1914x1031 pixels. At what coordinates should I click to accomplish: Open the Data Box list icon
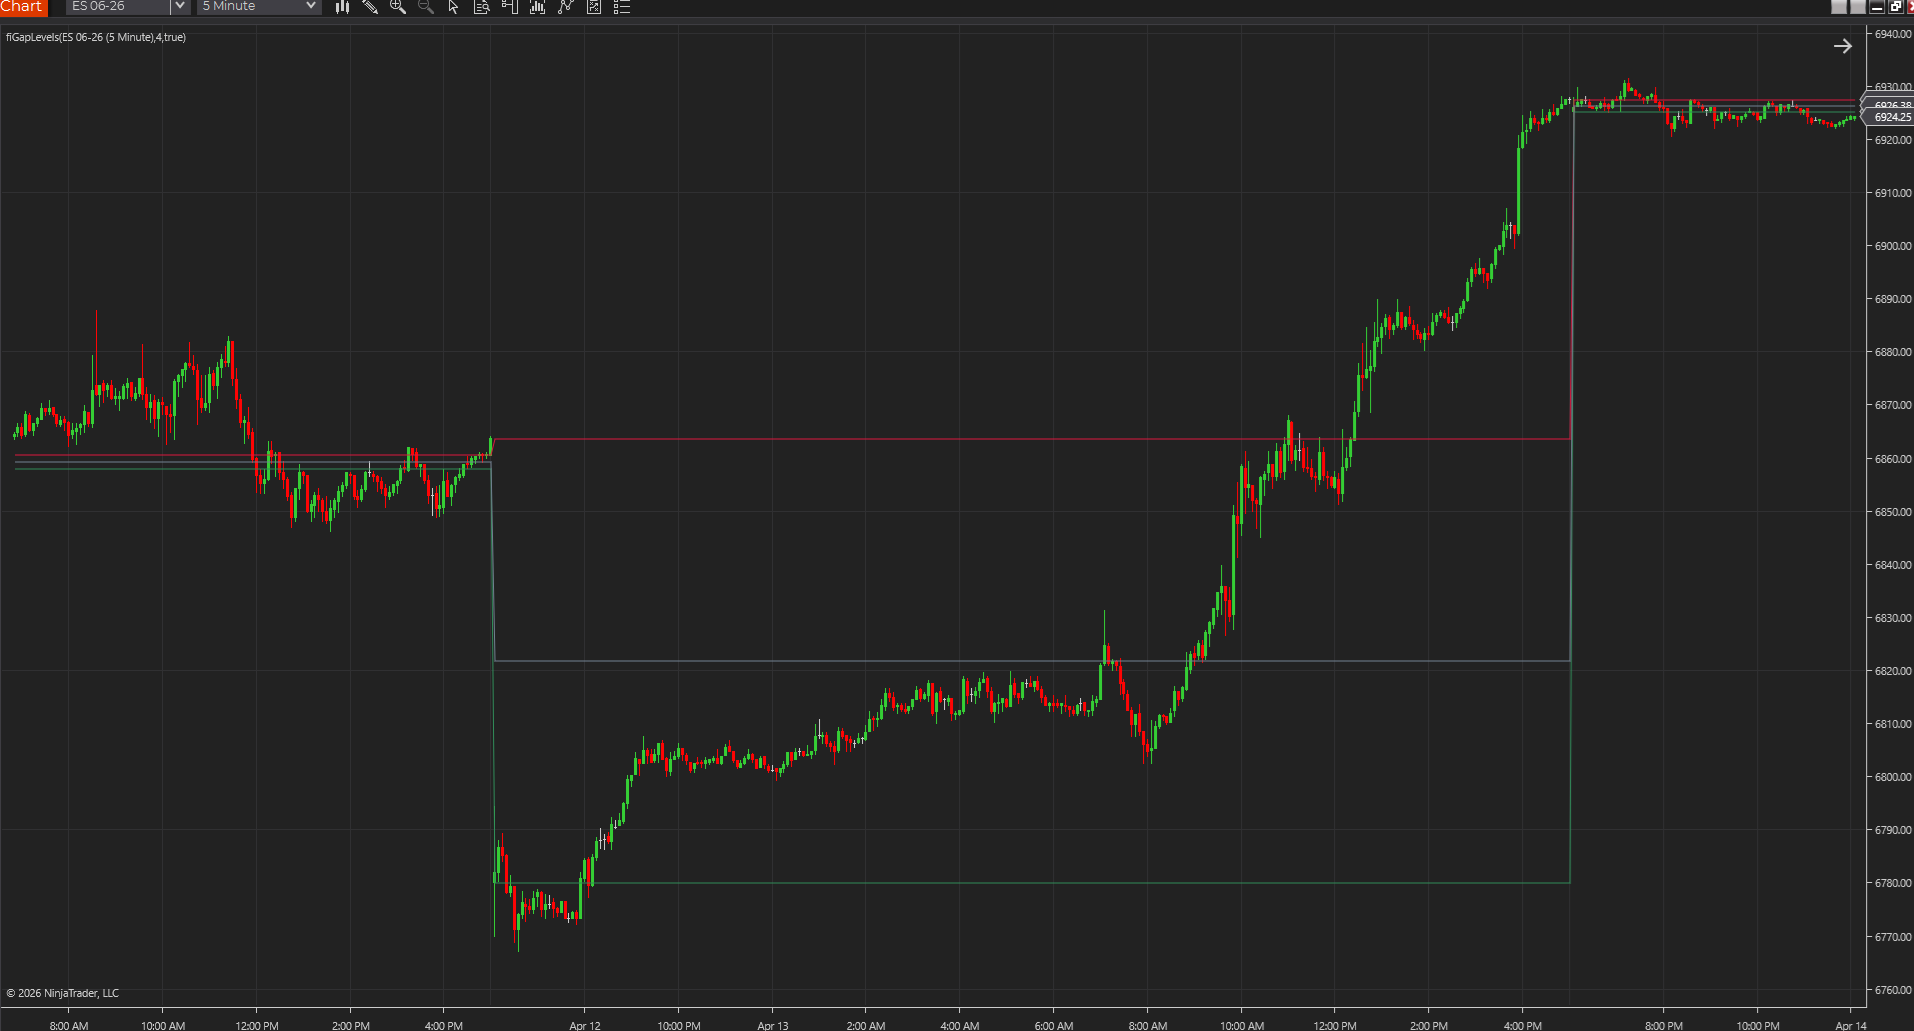(621, 7)
